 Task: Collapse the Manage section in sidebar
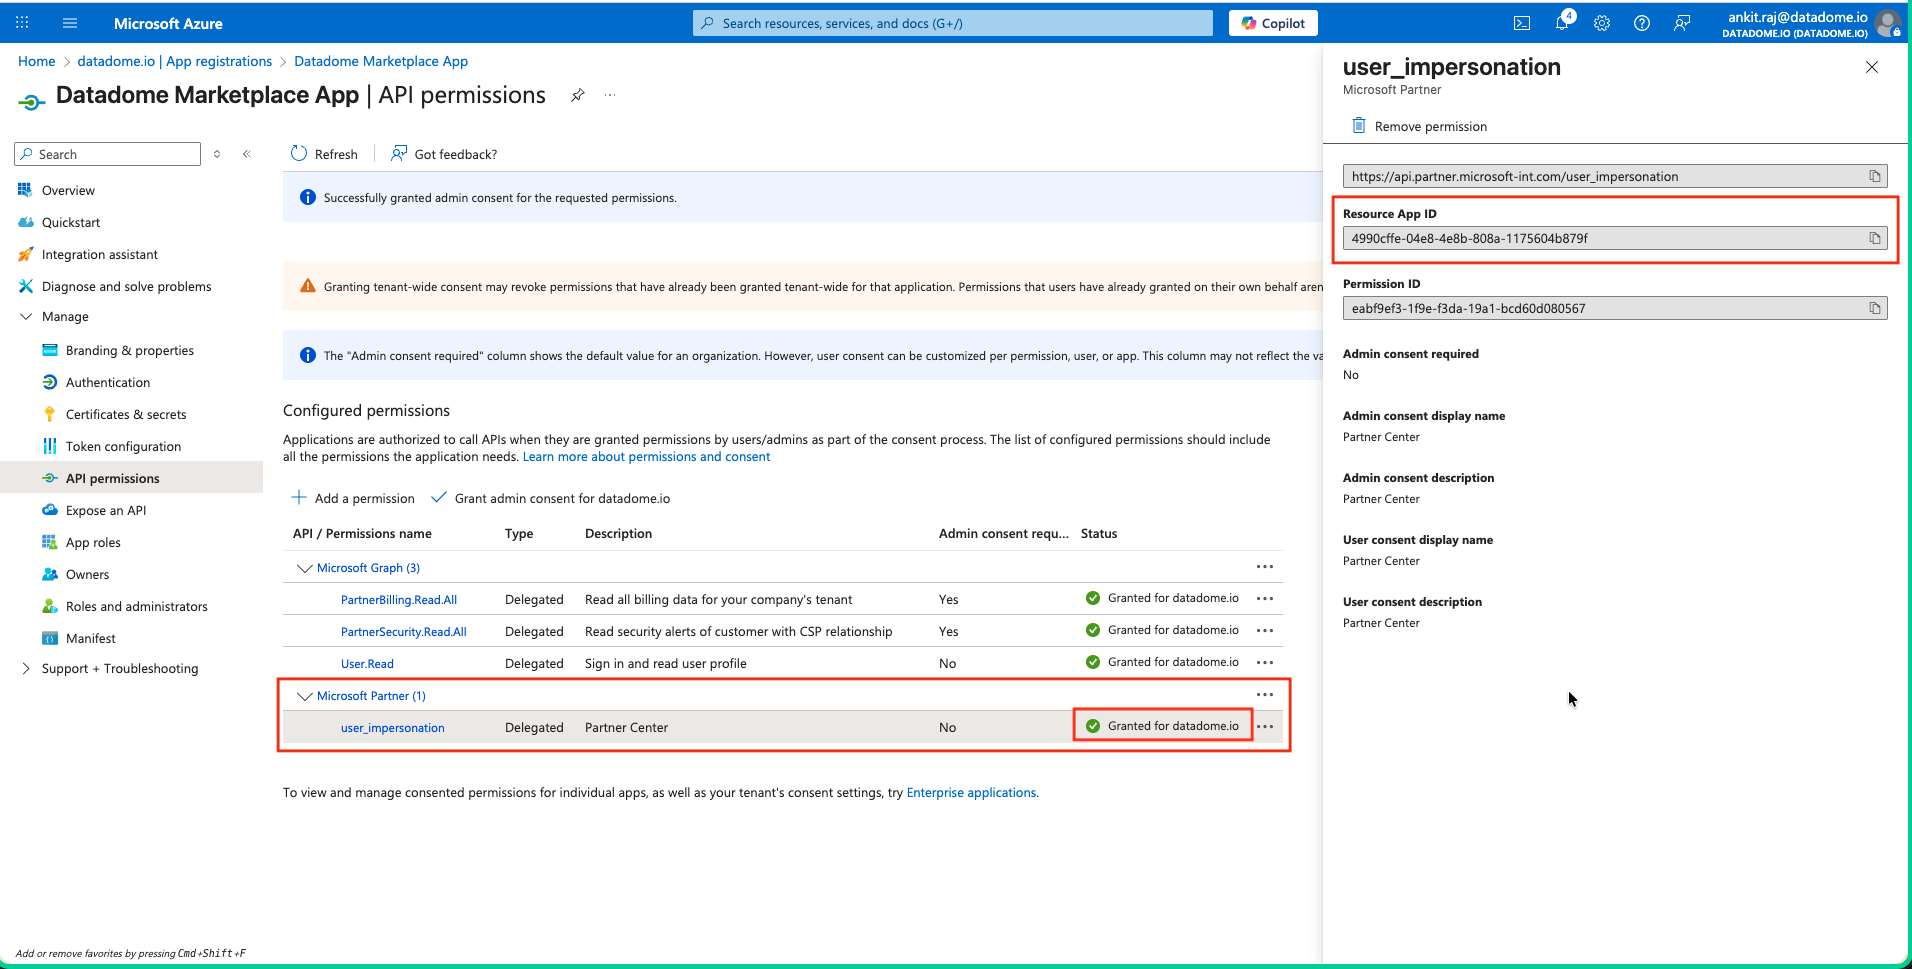[26, 317]
